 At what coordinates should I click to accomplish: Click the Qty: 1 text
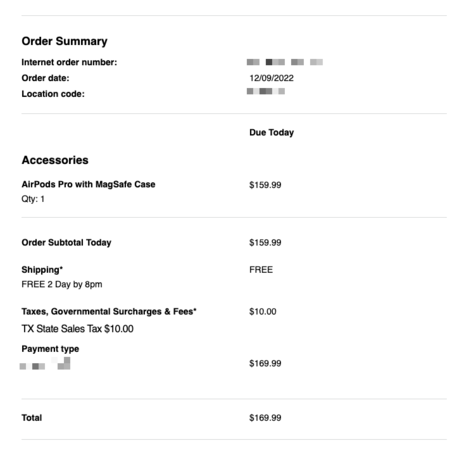click(x=33, y=199)
